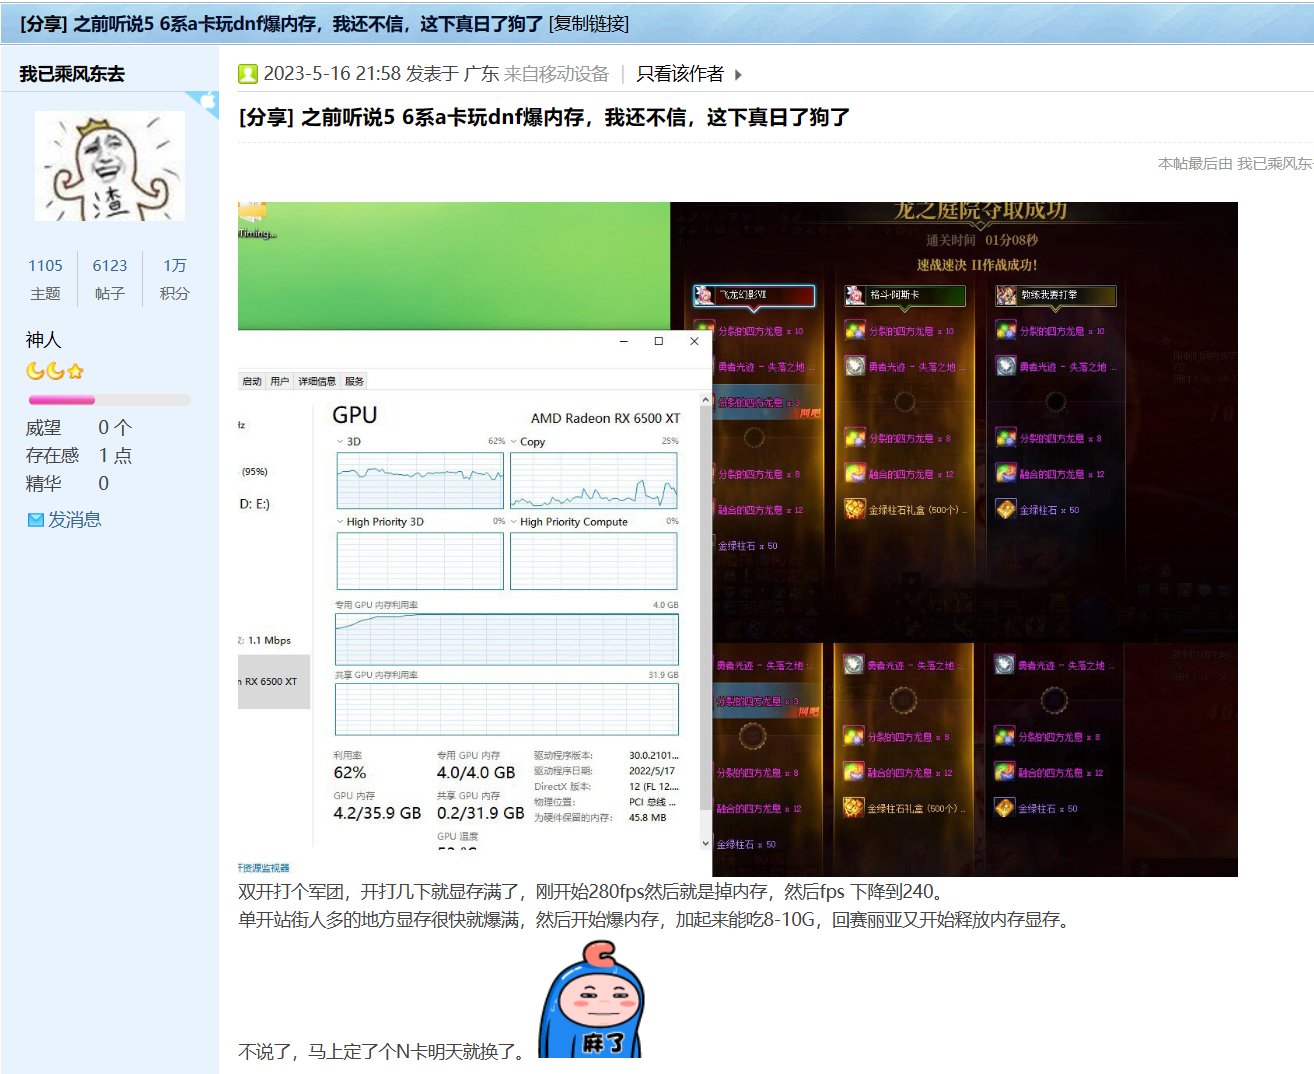Switch to the 服务 tab in Task Manager

point(354,381)
